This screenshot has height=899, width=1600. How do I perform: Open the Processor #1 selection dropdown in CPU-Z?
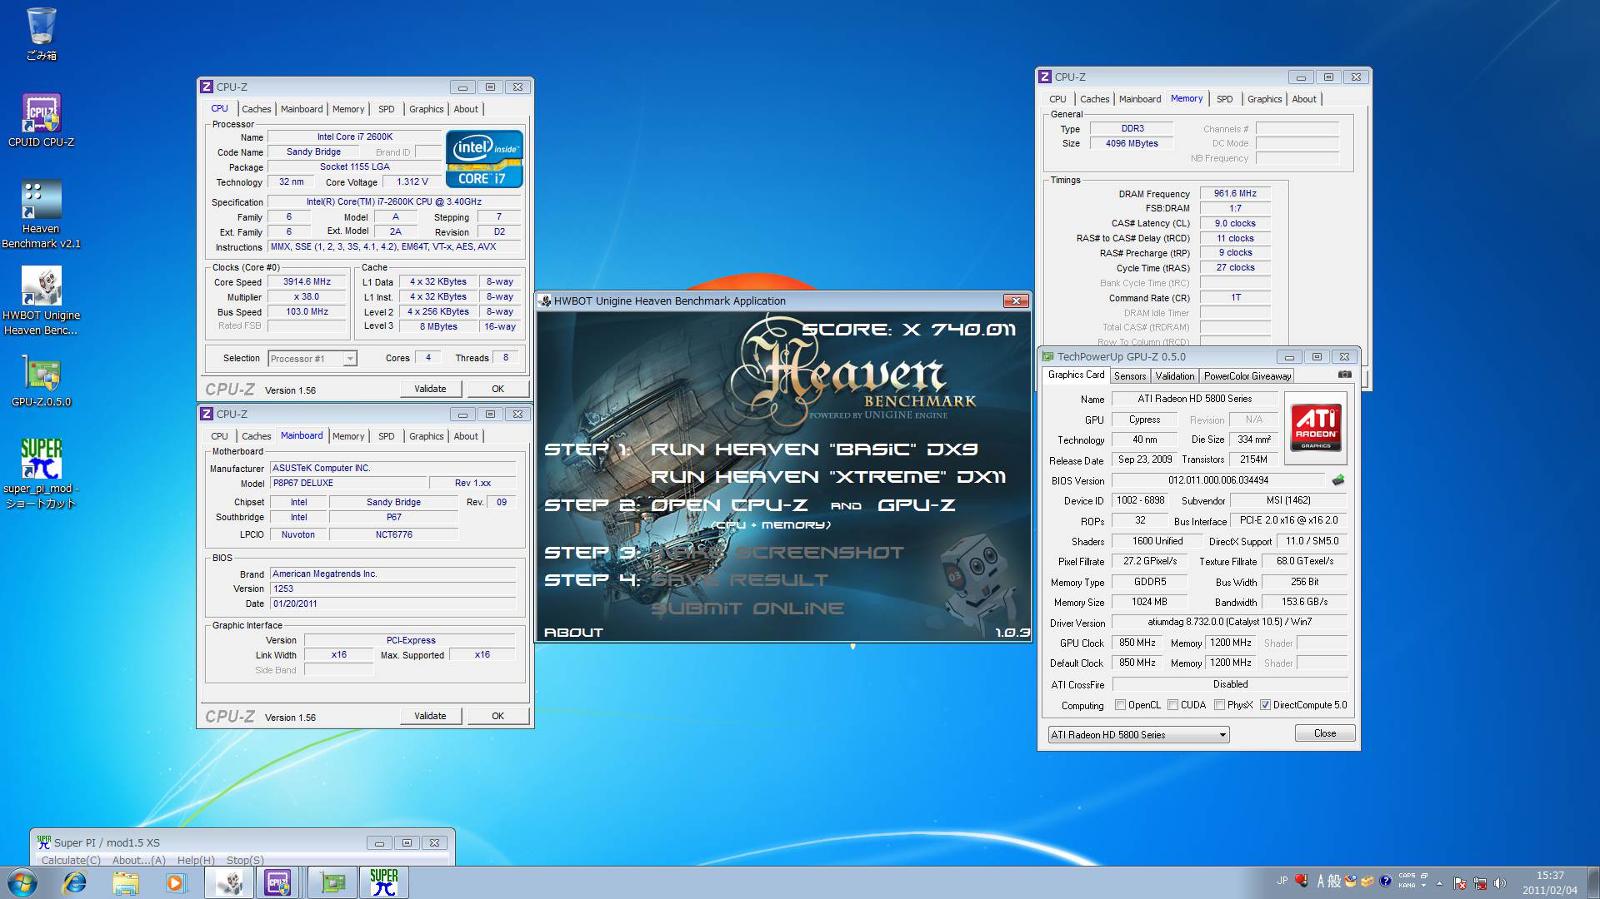tap(312, 358)
